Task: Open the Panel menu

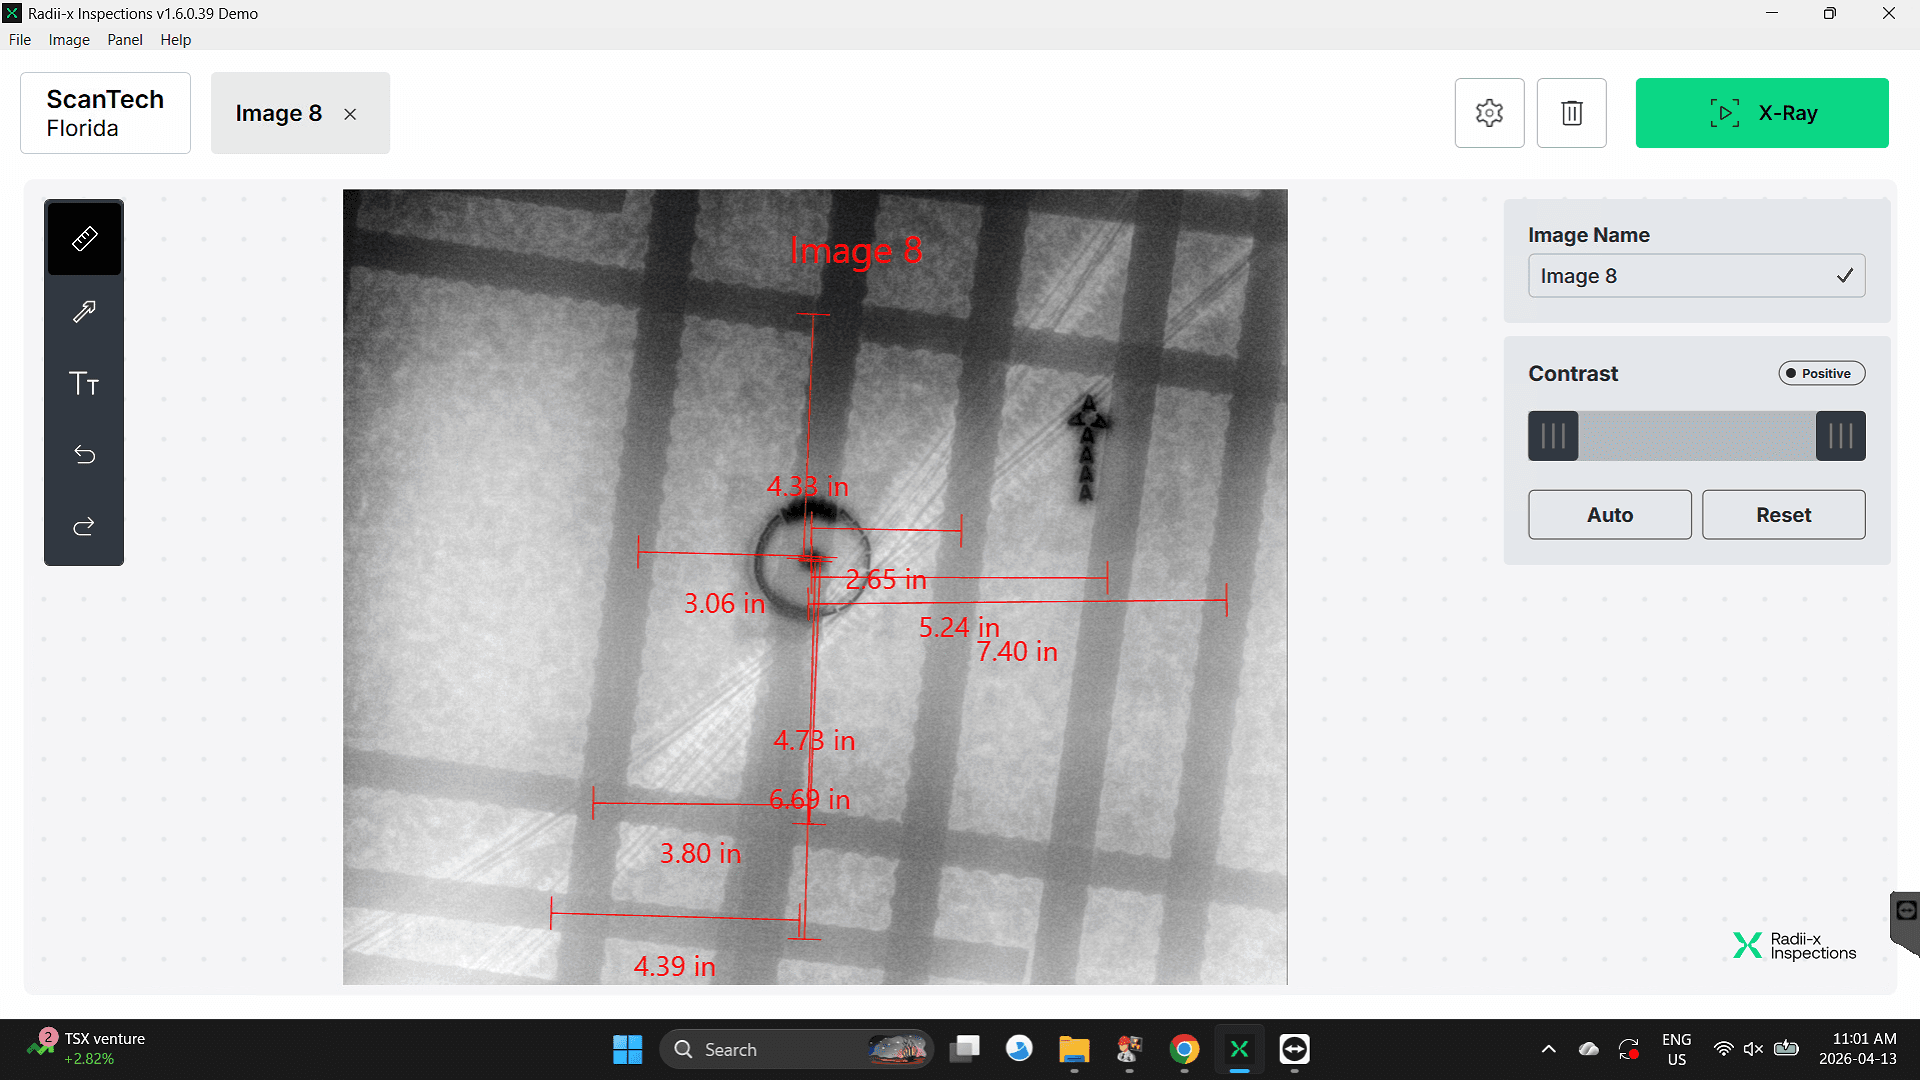Action: click(124, 39)
